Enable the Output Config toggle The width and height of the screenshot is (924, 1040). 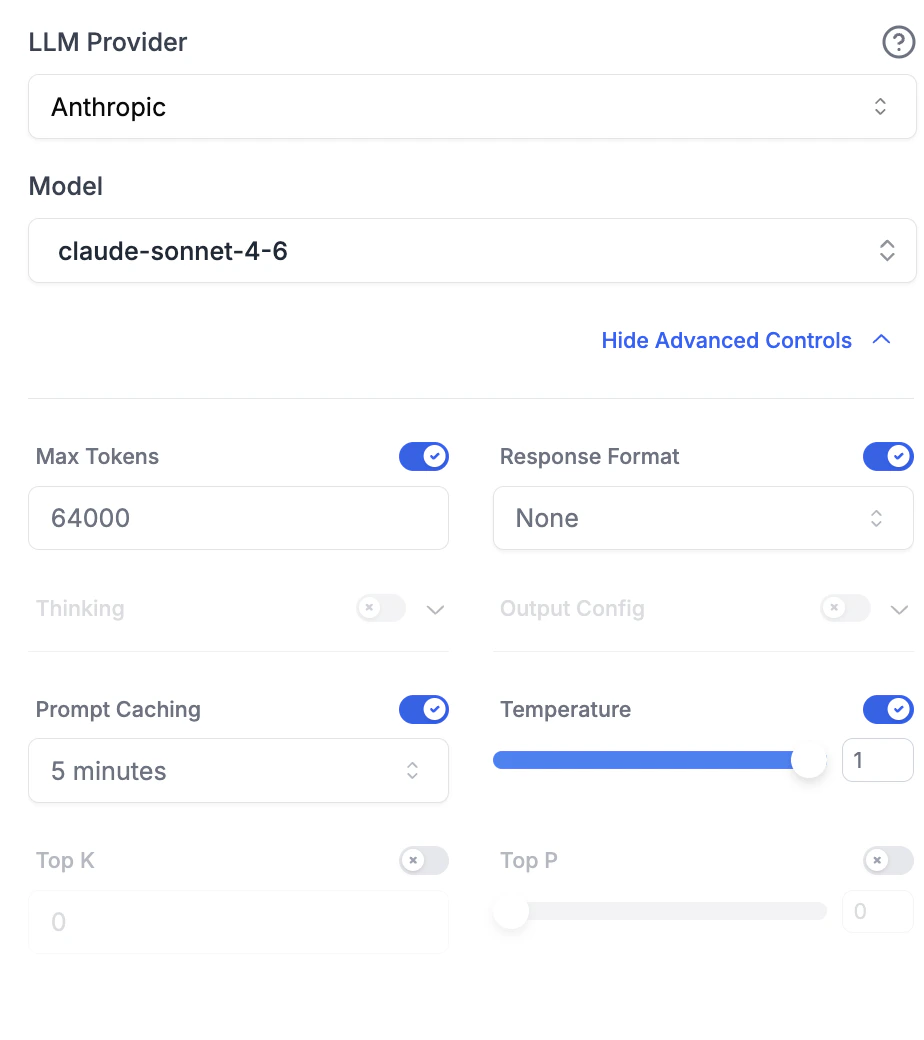coord(845,608)
